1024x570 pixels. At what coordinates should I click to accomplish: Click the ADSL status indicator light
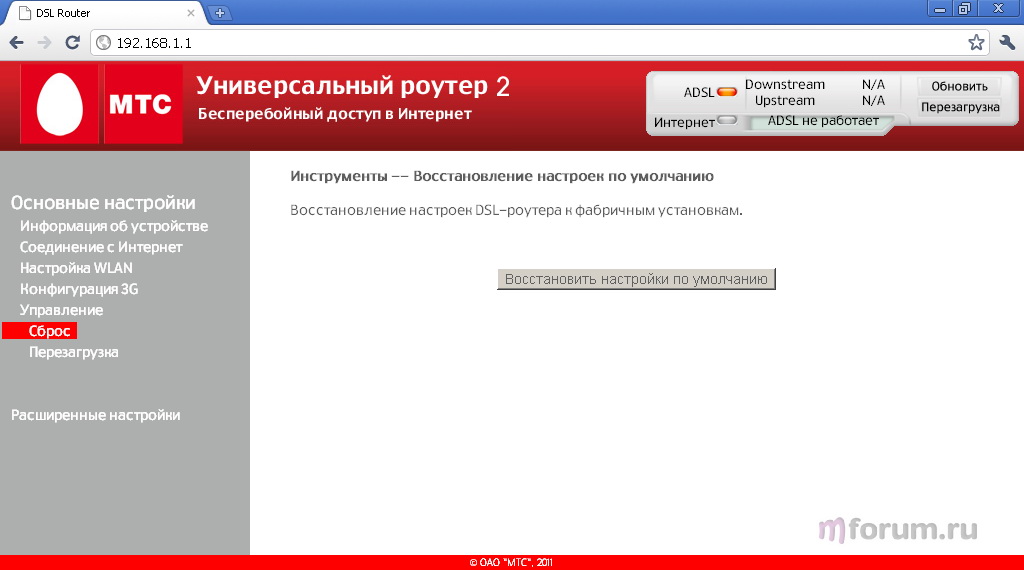pos(727,92)
